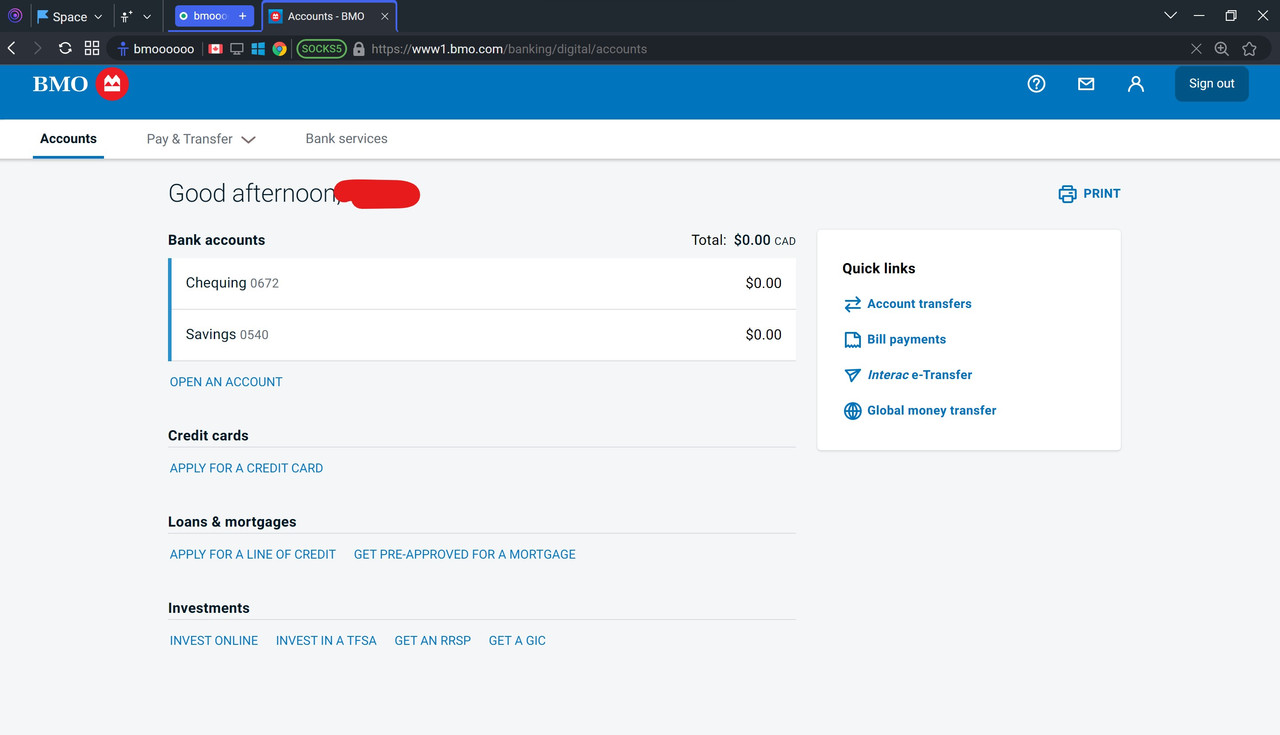The height and width of the screenshot is (735, 1280).
Task: Reload the page with the refresh icon
Action: (x=65, y=48)
